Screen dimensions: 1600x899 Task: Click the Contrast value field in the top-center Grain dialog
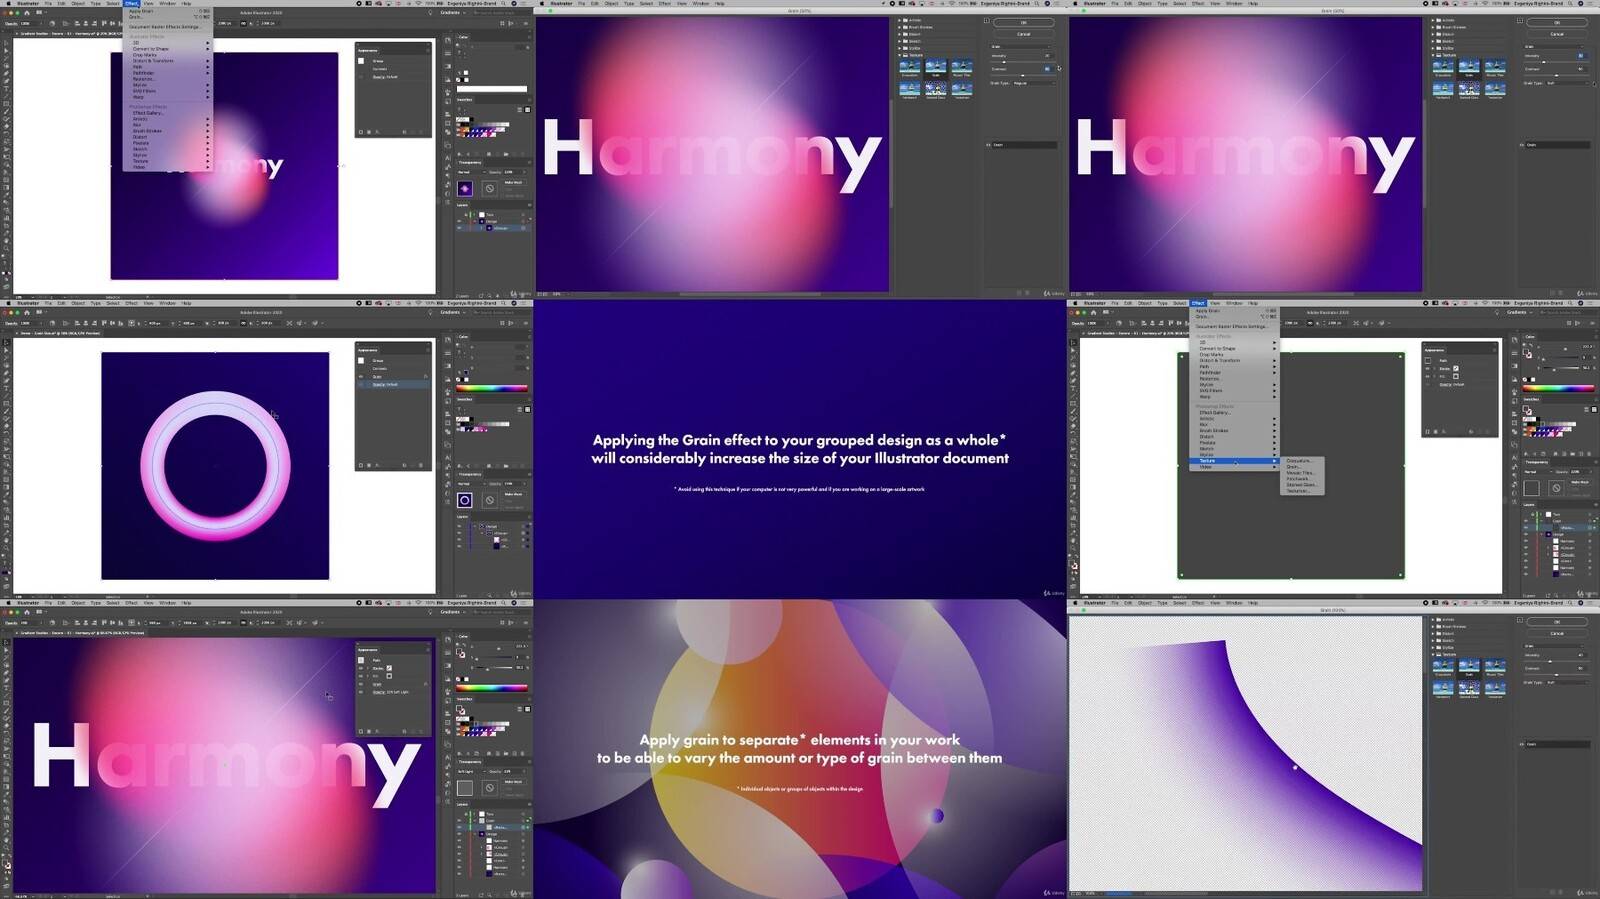1047,69
